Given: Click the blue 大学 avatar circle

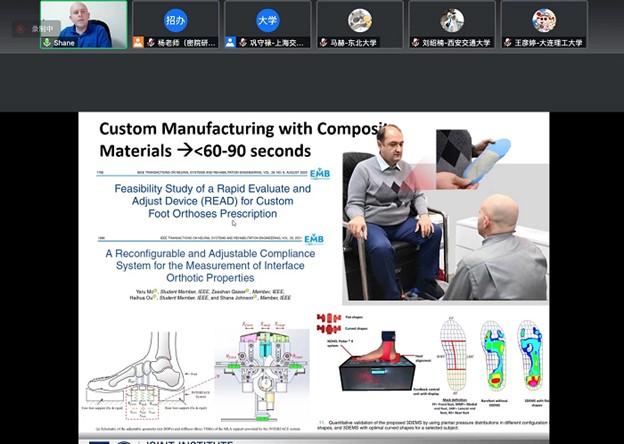Looking at the screenshot, I should point(268,20).
